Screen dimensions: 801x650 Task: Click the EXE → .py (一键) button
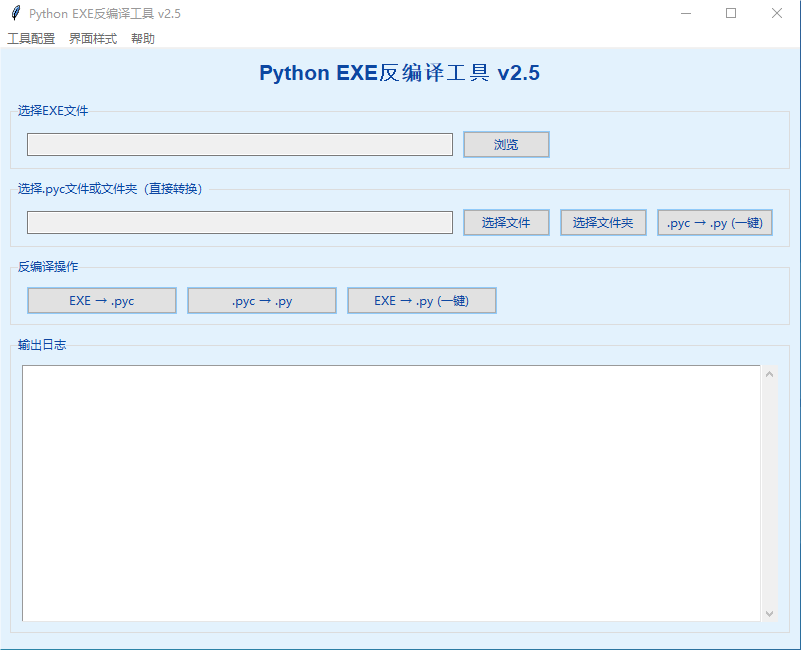pyautogui.click(x=422, y=300)
